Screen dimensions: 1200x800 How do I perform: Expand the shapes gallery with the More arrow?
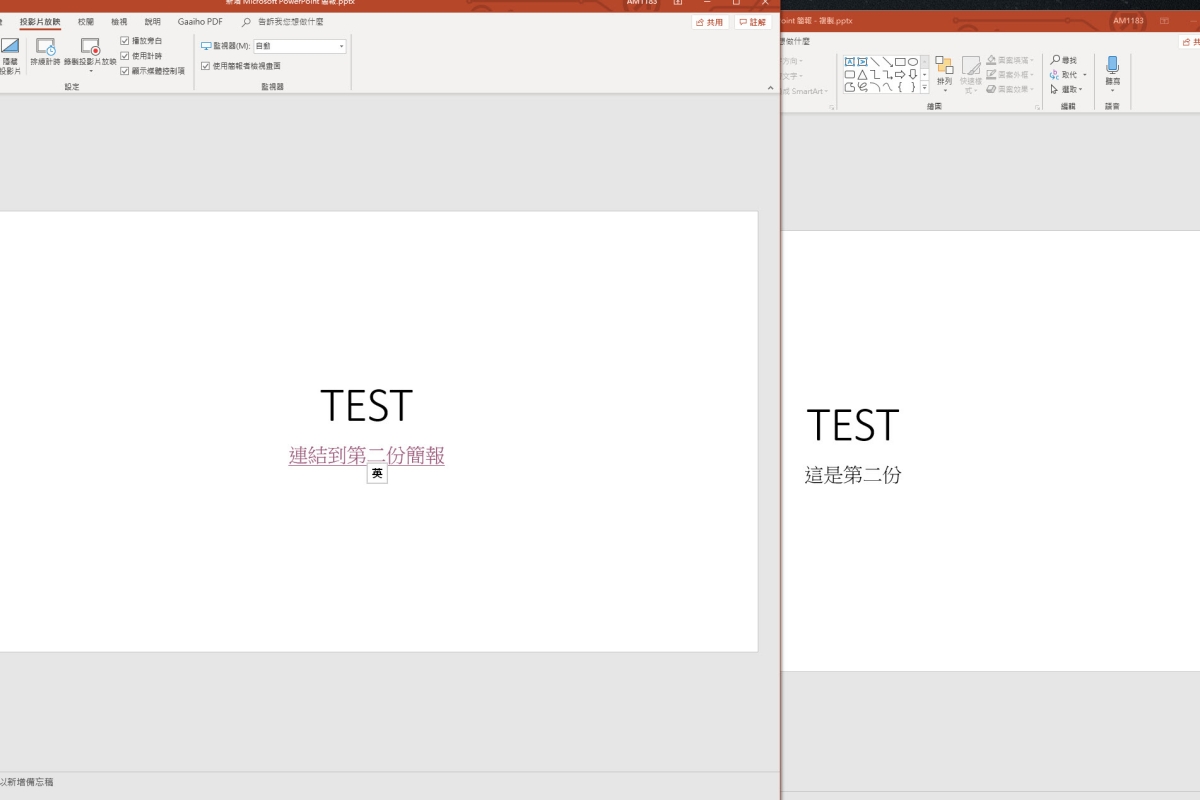[924, 88]
